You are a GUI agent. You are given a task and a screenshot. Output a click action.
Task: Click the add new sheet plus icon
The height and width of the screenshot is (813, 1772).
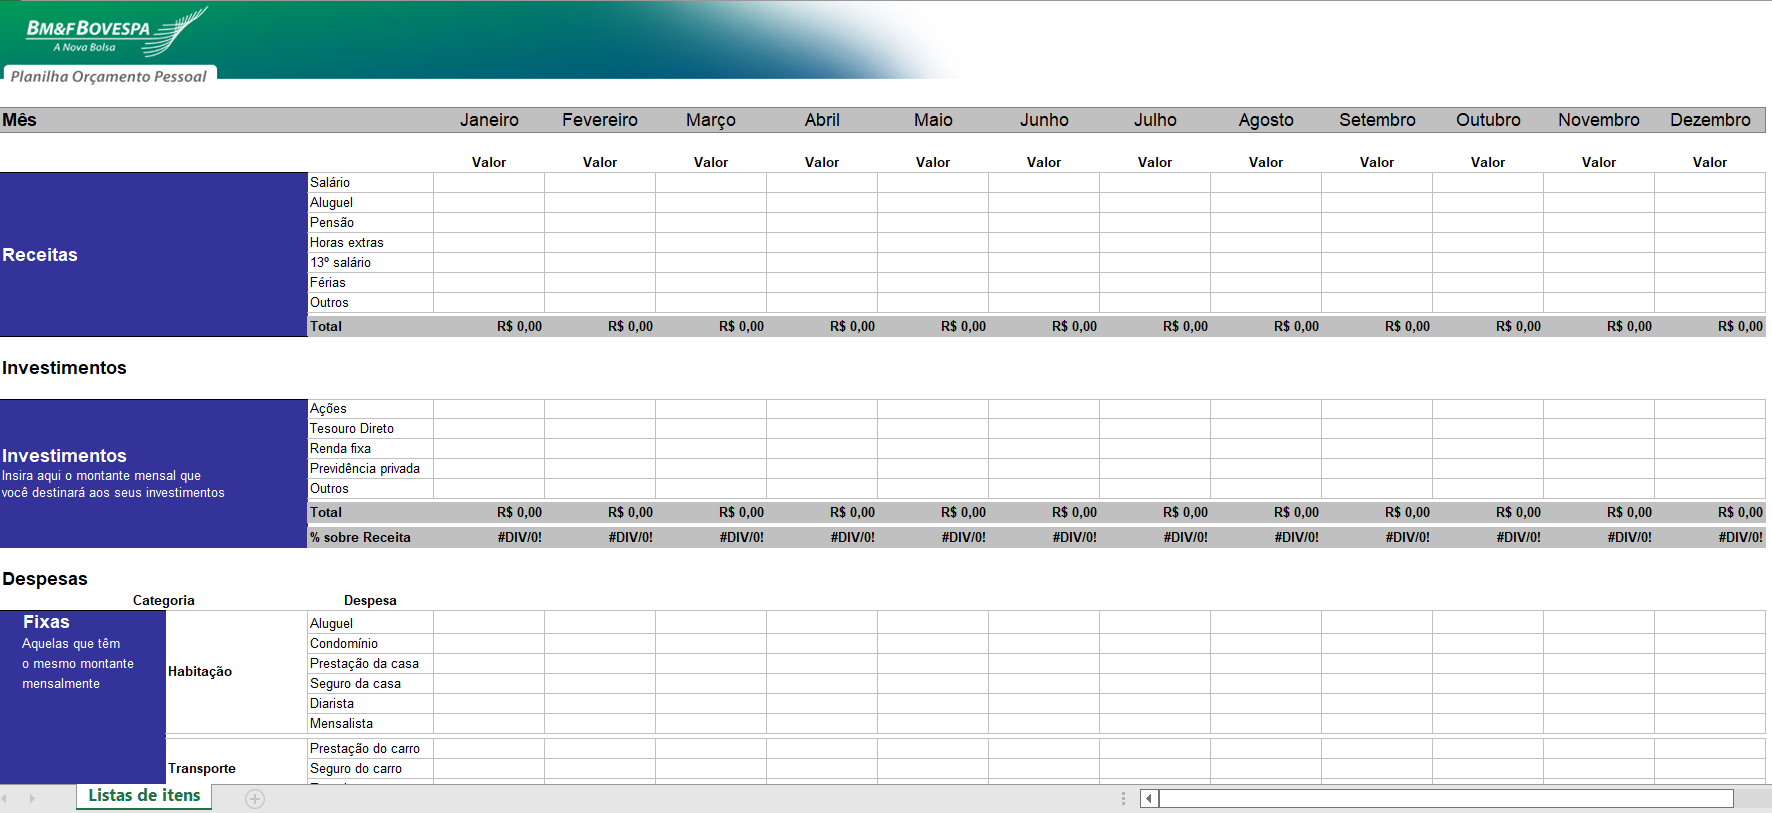[255, 799]
